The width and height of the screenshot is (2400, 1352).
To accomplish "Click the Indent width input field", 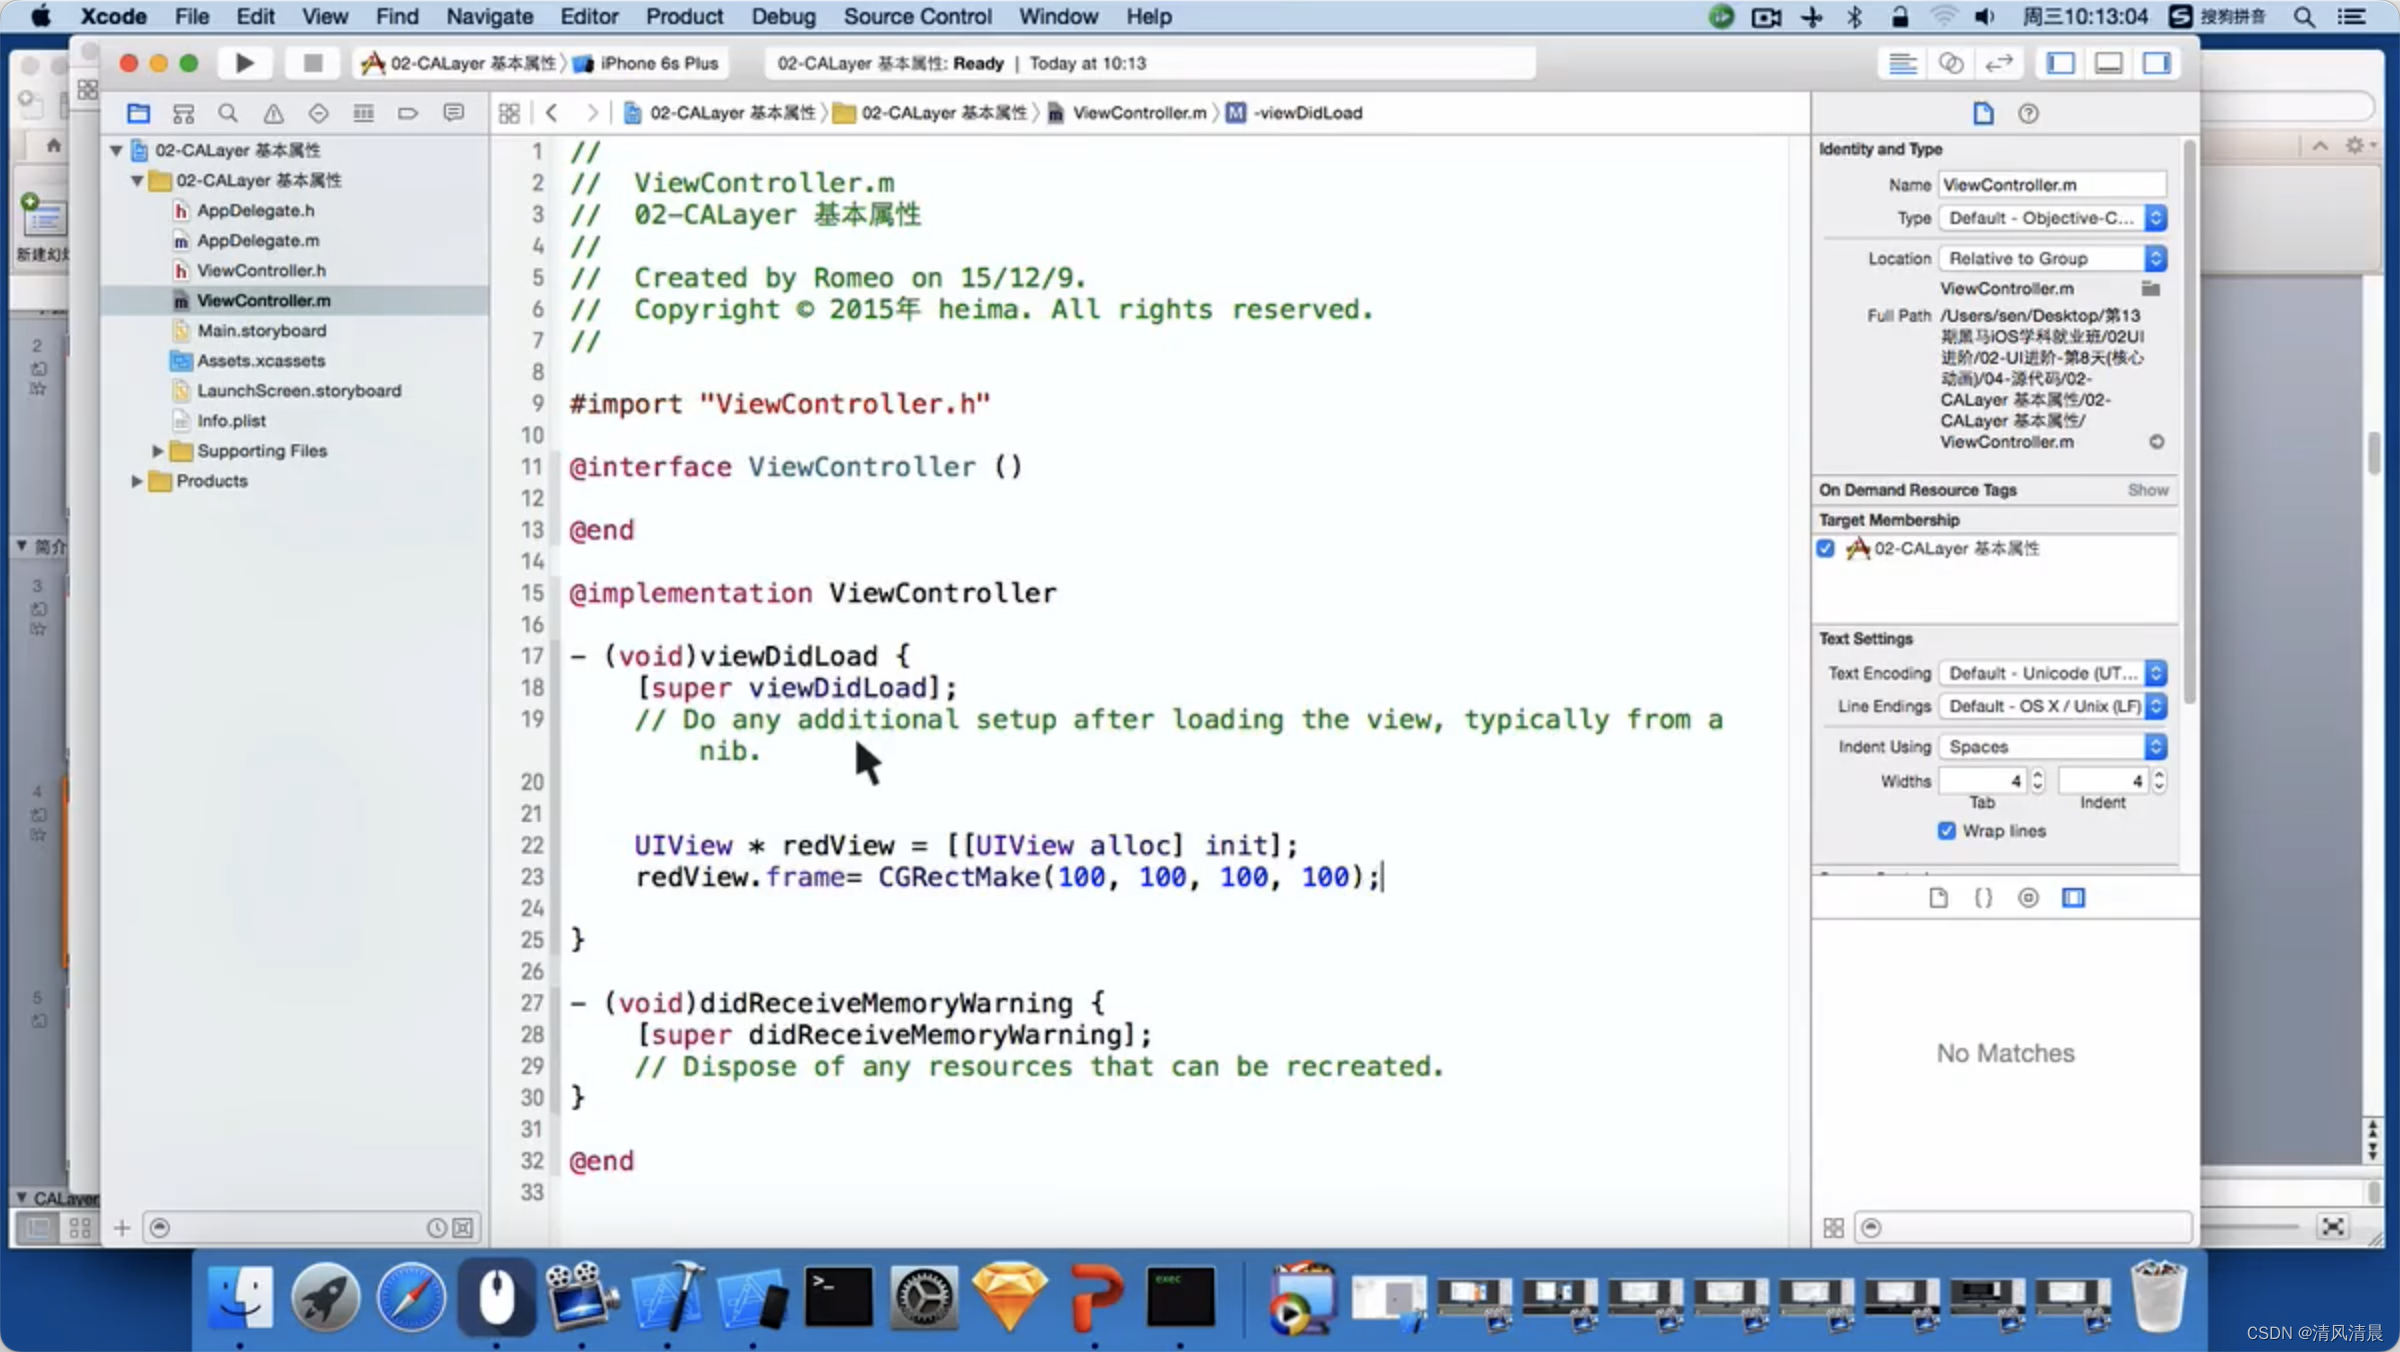I will [x=2100, y=778].
